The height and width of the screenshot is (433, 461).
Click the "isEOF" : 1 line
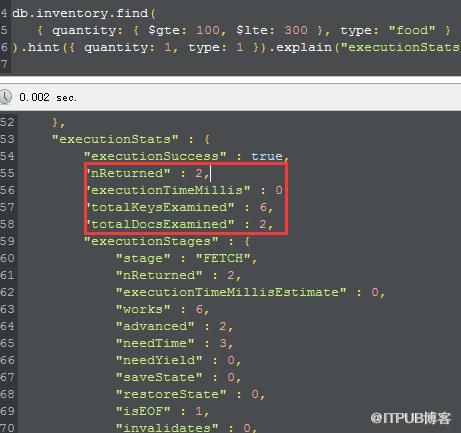(x=162, y=411)
